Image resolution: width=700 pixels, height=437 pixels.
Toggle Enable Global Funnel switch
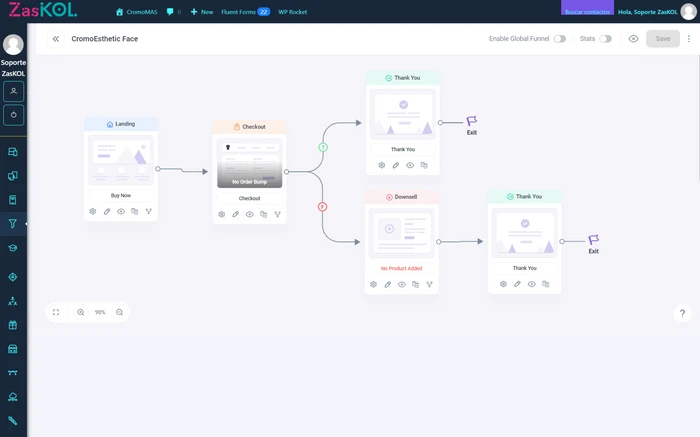point(560,39)
